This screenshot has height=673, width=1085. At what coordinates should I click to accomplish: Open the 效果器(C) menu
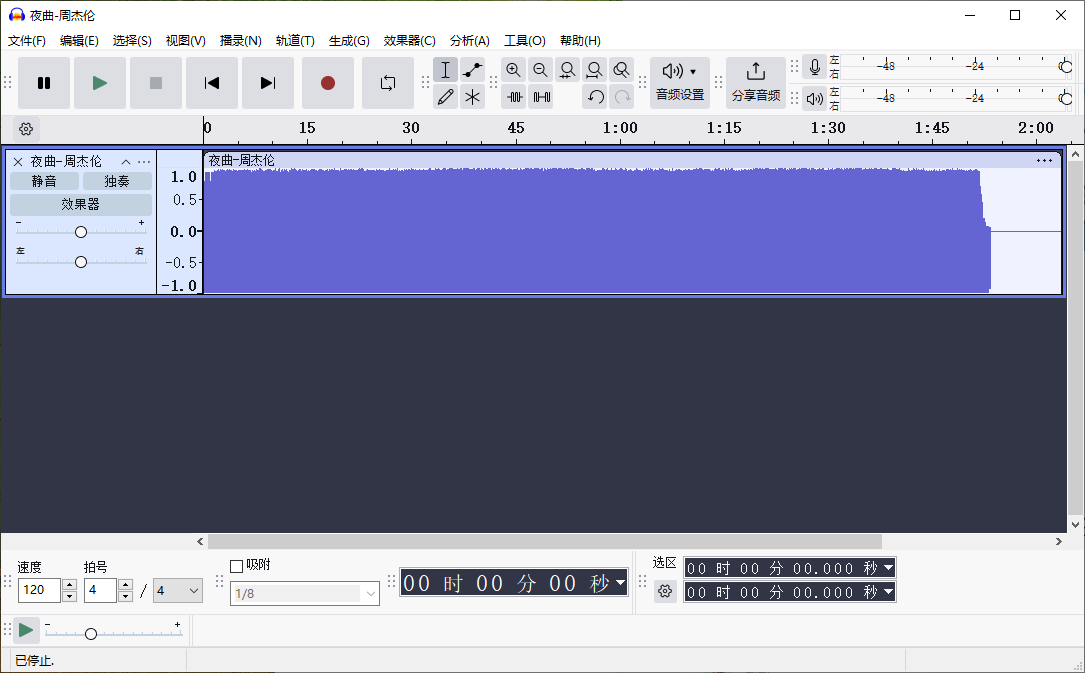[410, 40]
